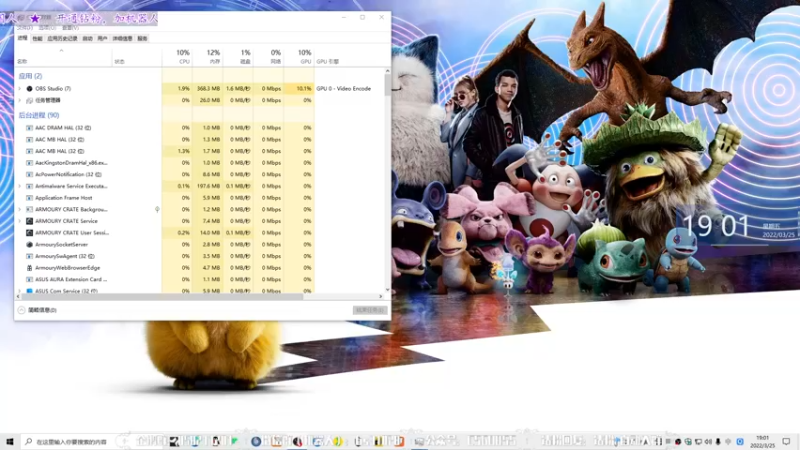Open the taskbar notification center icon
800x450 pixels.
[x=787, y=441]
